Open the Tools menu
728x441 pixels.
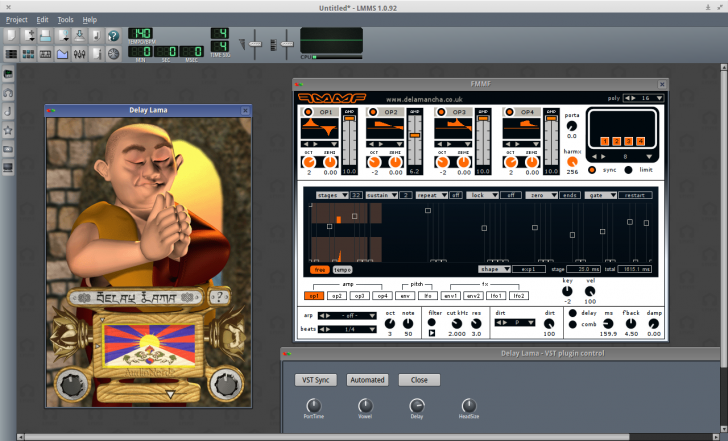click(65, 19)
